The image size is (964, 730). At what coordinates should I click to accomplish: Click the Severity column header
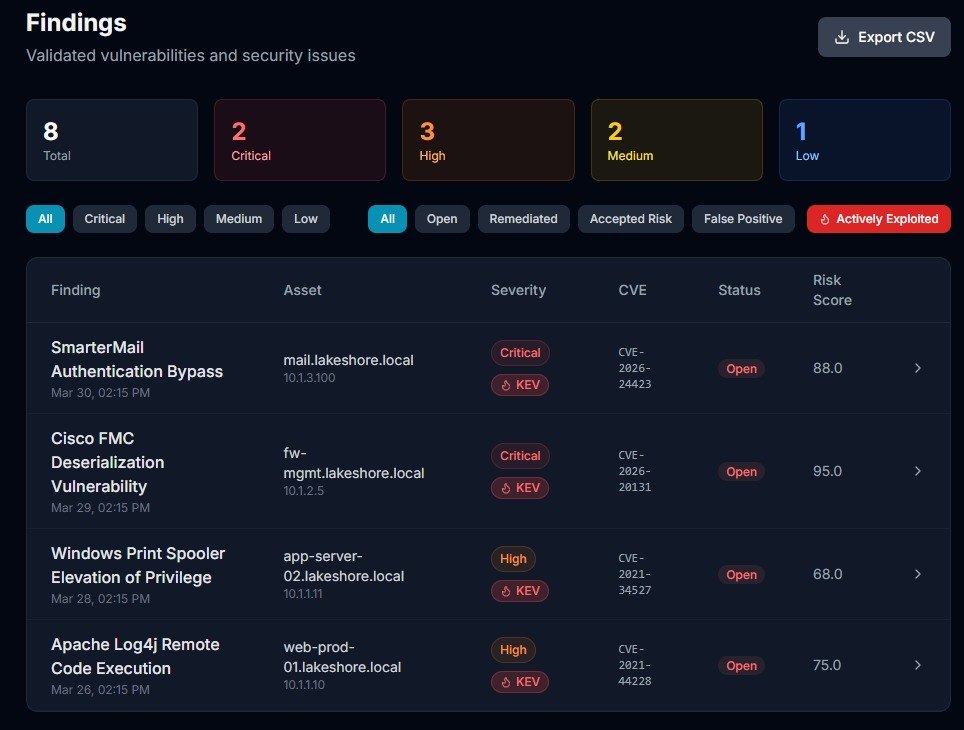pos(518,290)
